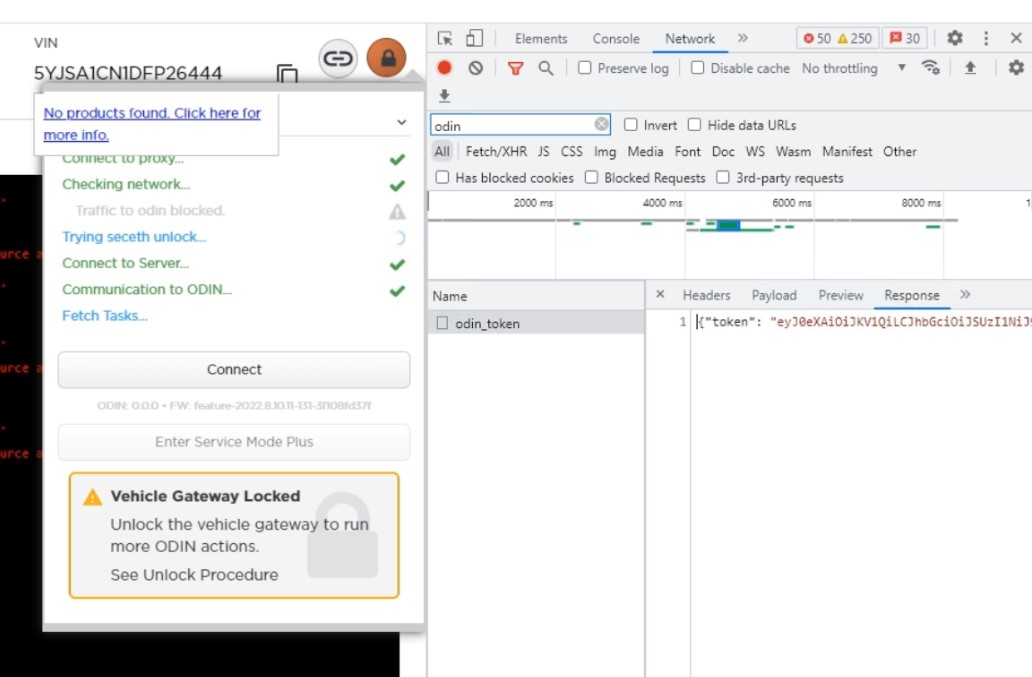Expand more DevTools tabs chevron
The image size is (1032, 677).
[x=743, y=38]
